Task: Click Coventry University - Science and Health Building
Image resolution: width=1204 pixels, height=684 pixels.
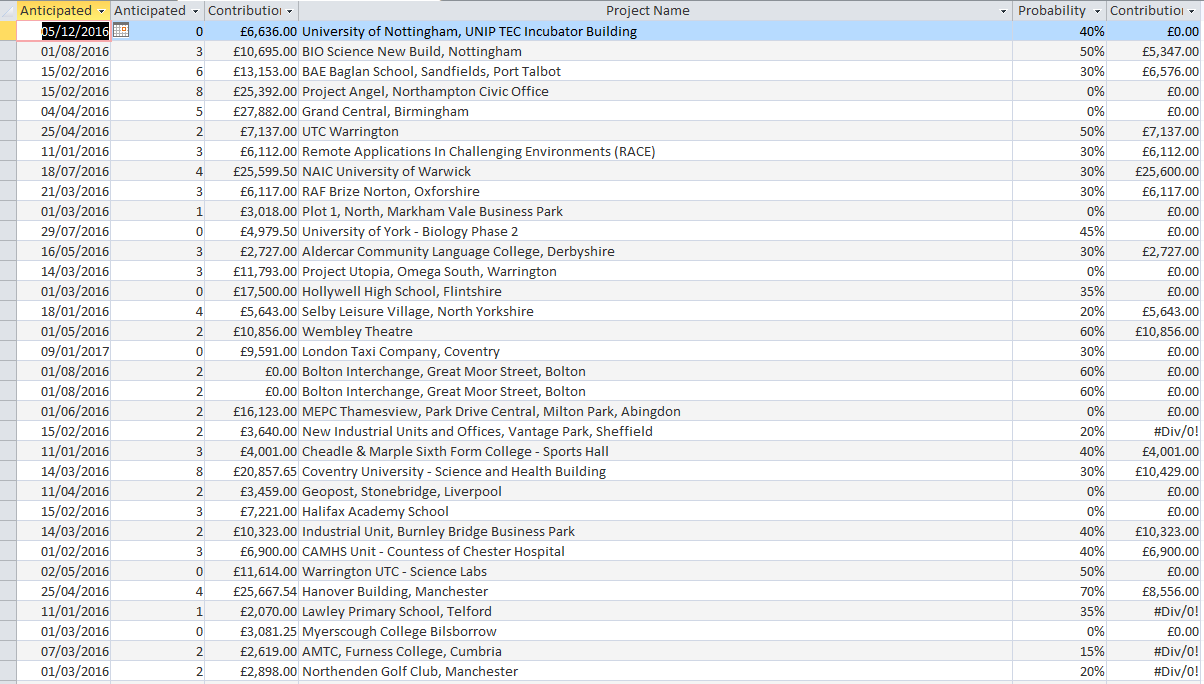Action: coord(454,471)
